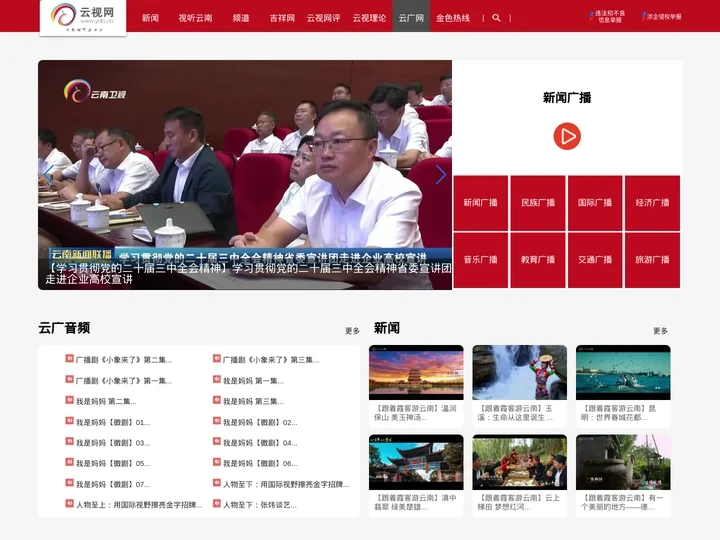The width and height of the screenshot is (720, 540).
Task: Click audio icon beside 我是妈妈【微剧】04
Action: pyautogui.click(x=217, y=441)
